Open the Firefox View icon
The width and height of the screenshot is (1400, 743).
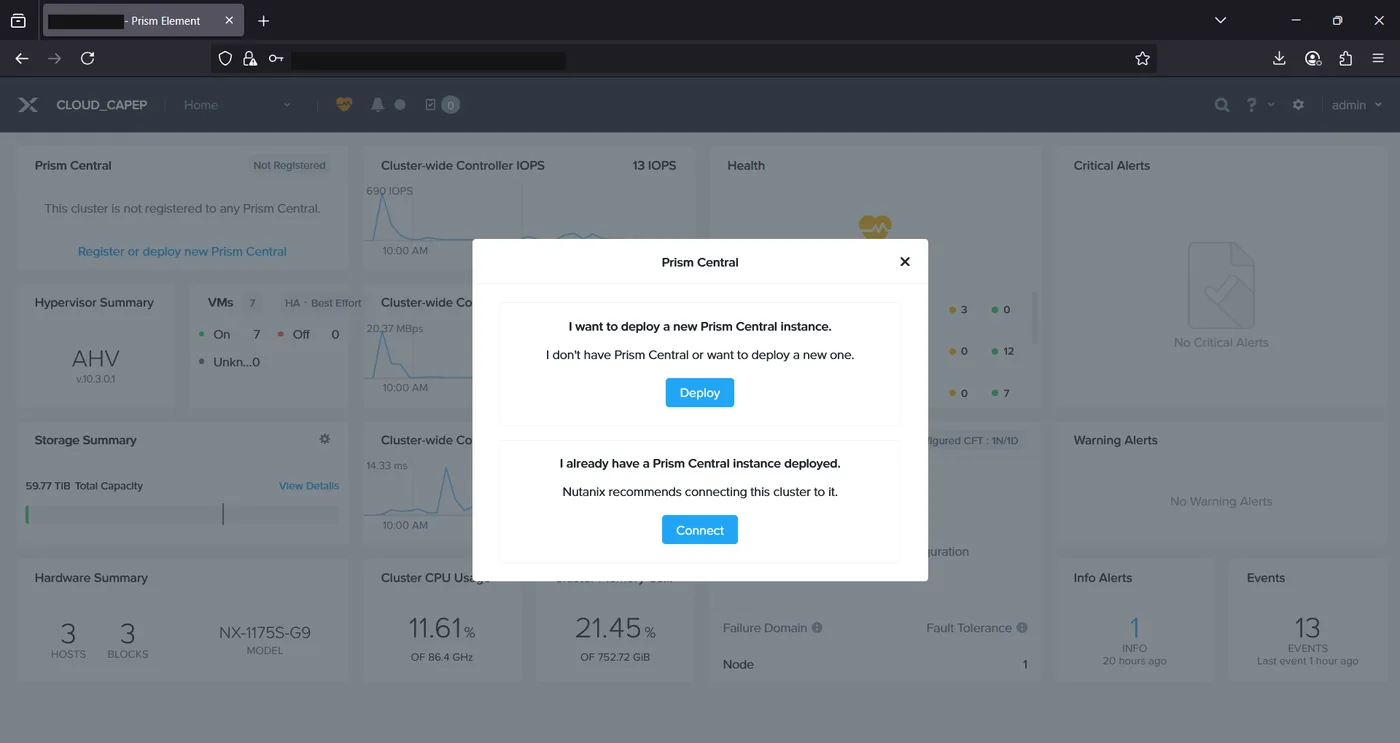18,20
